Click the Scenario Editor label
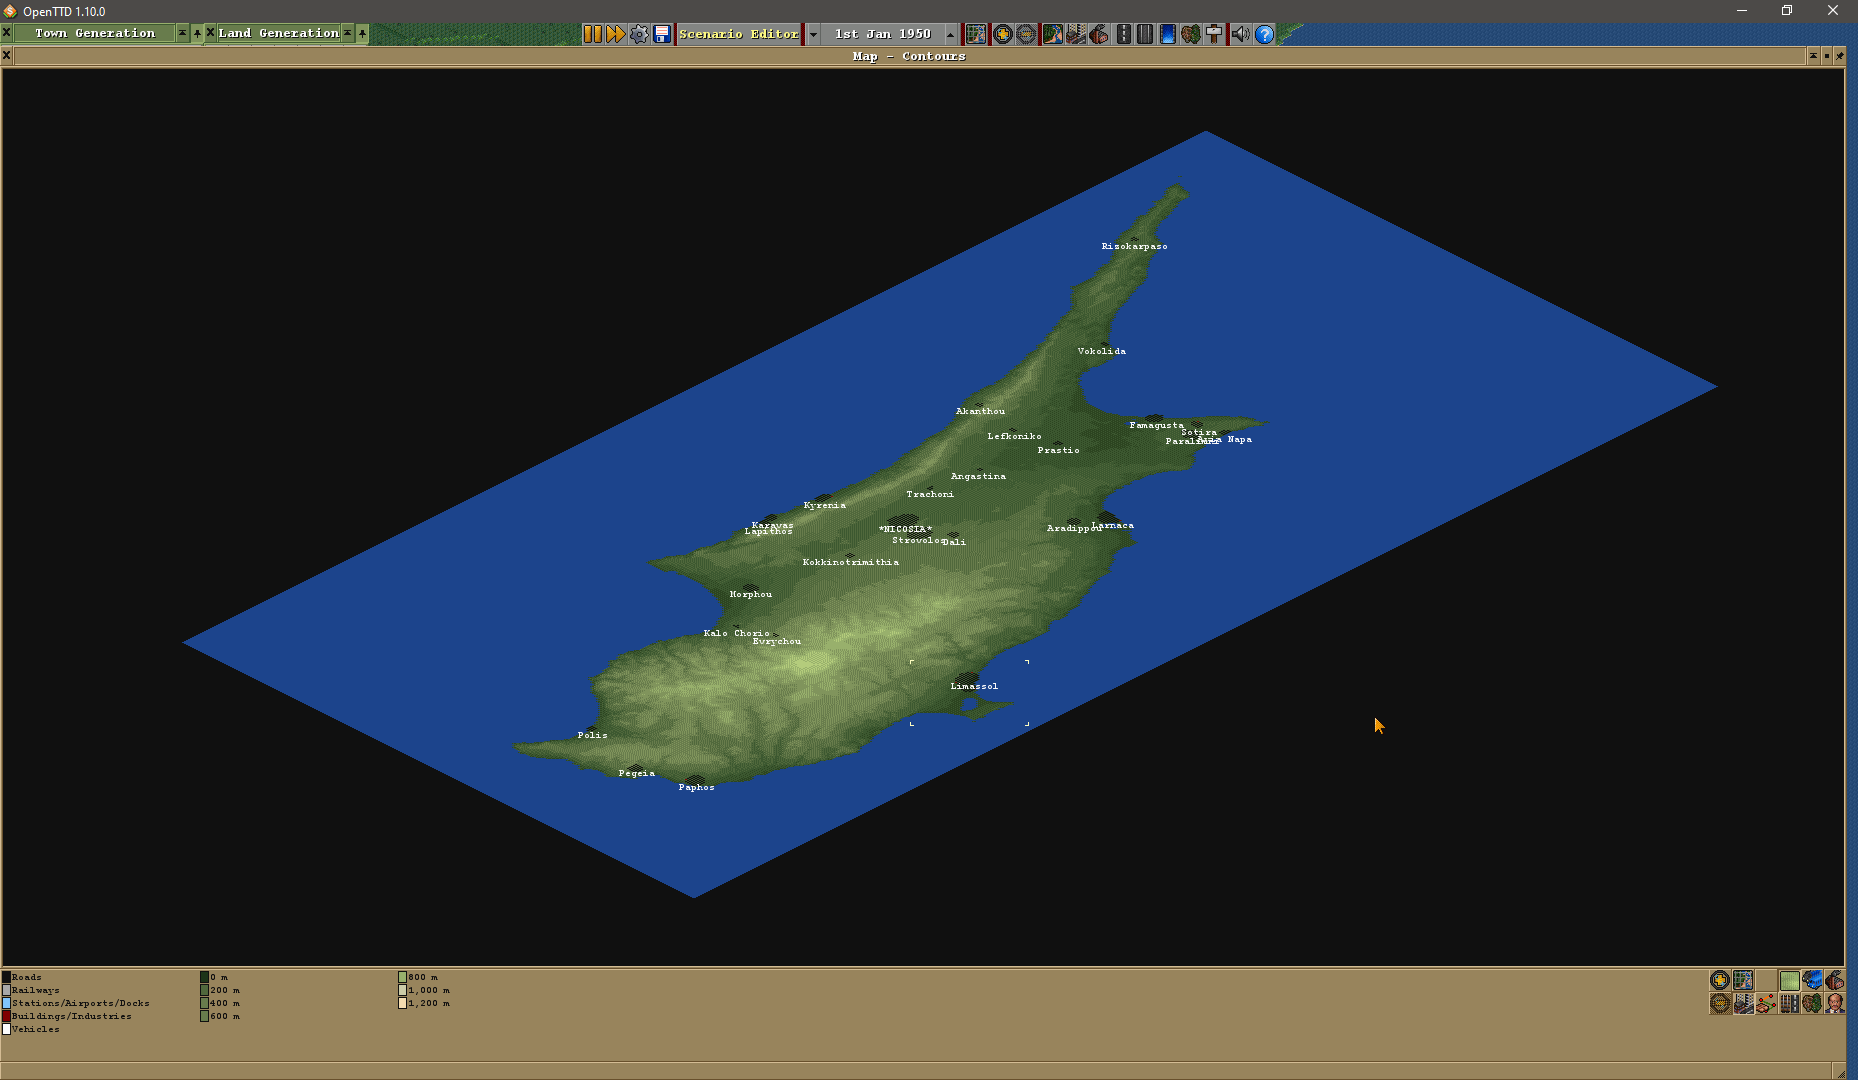This screenshot has width=1858, height=1080. pyautogui.click(x=739, y=34)
